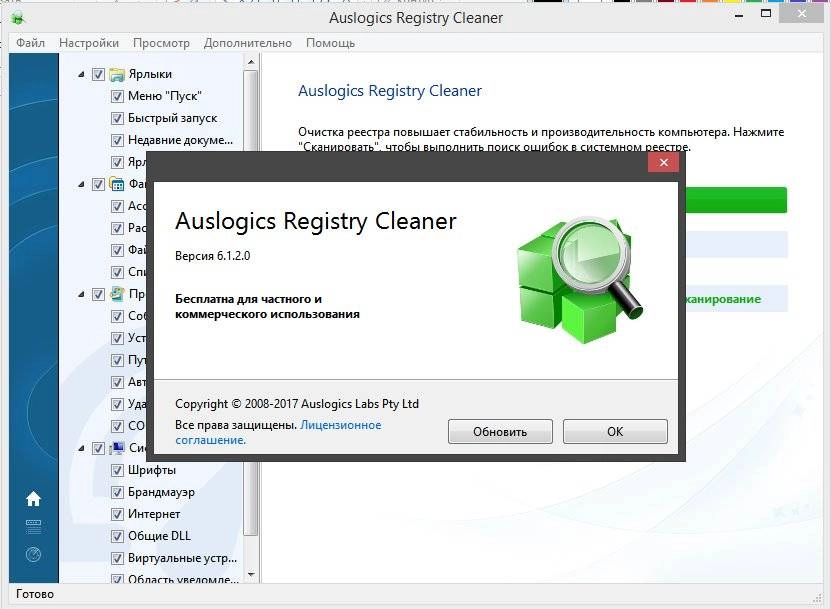Click the Home icon in the blue sidebar

click(33, 499)
